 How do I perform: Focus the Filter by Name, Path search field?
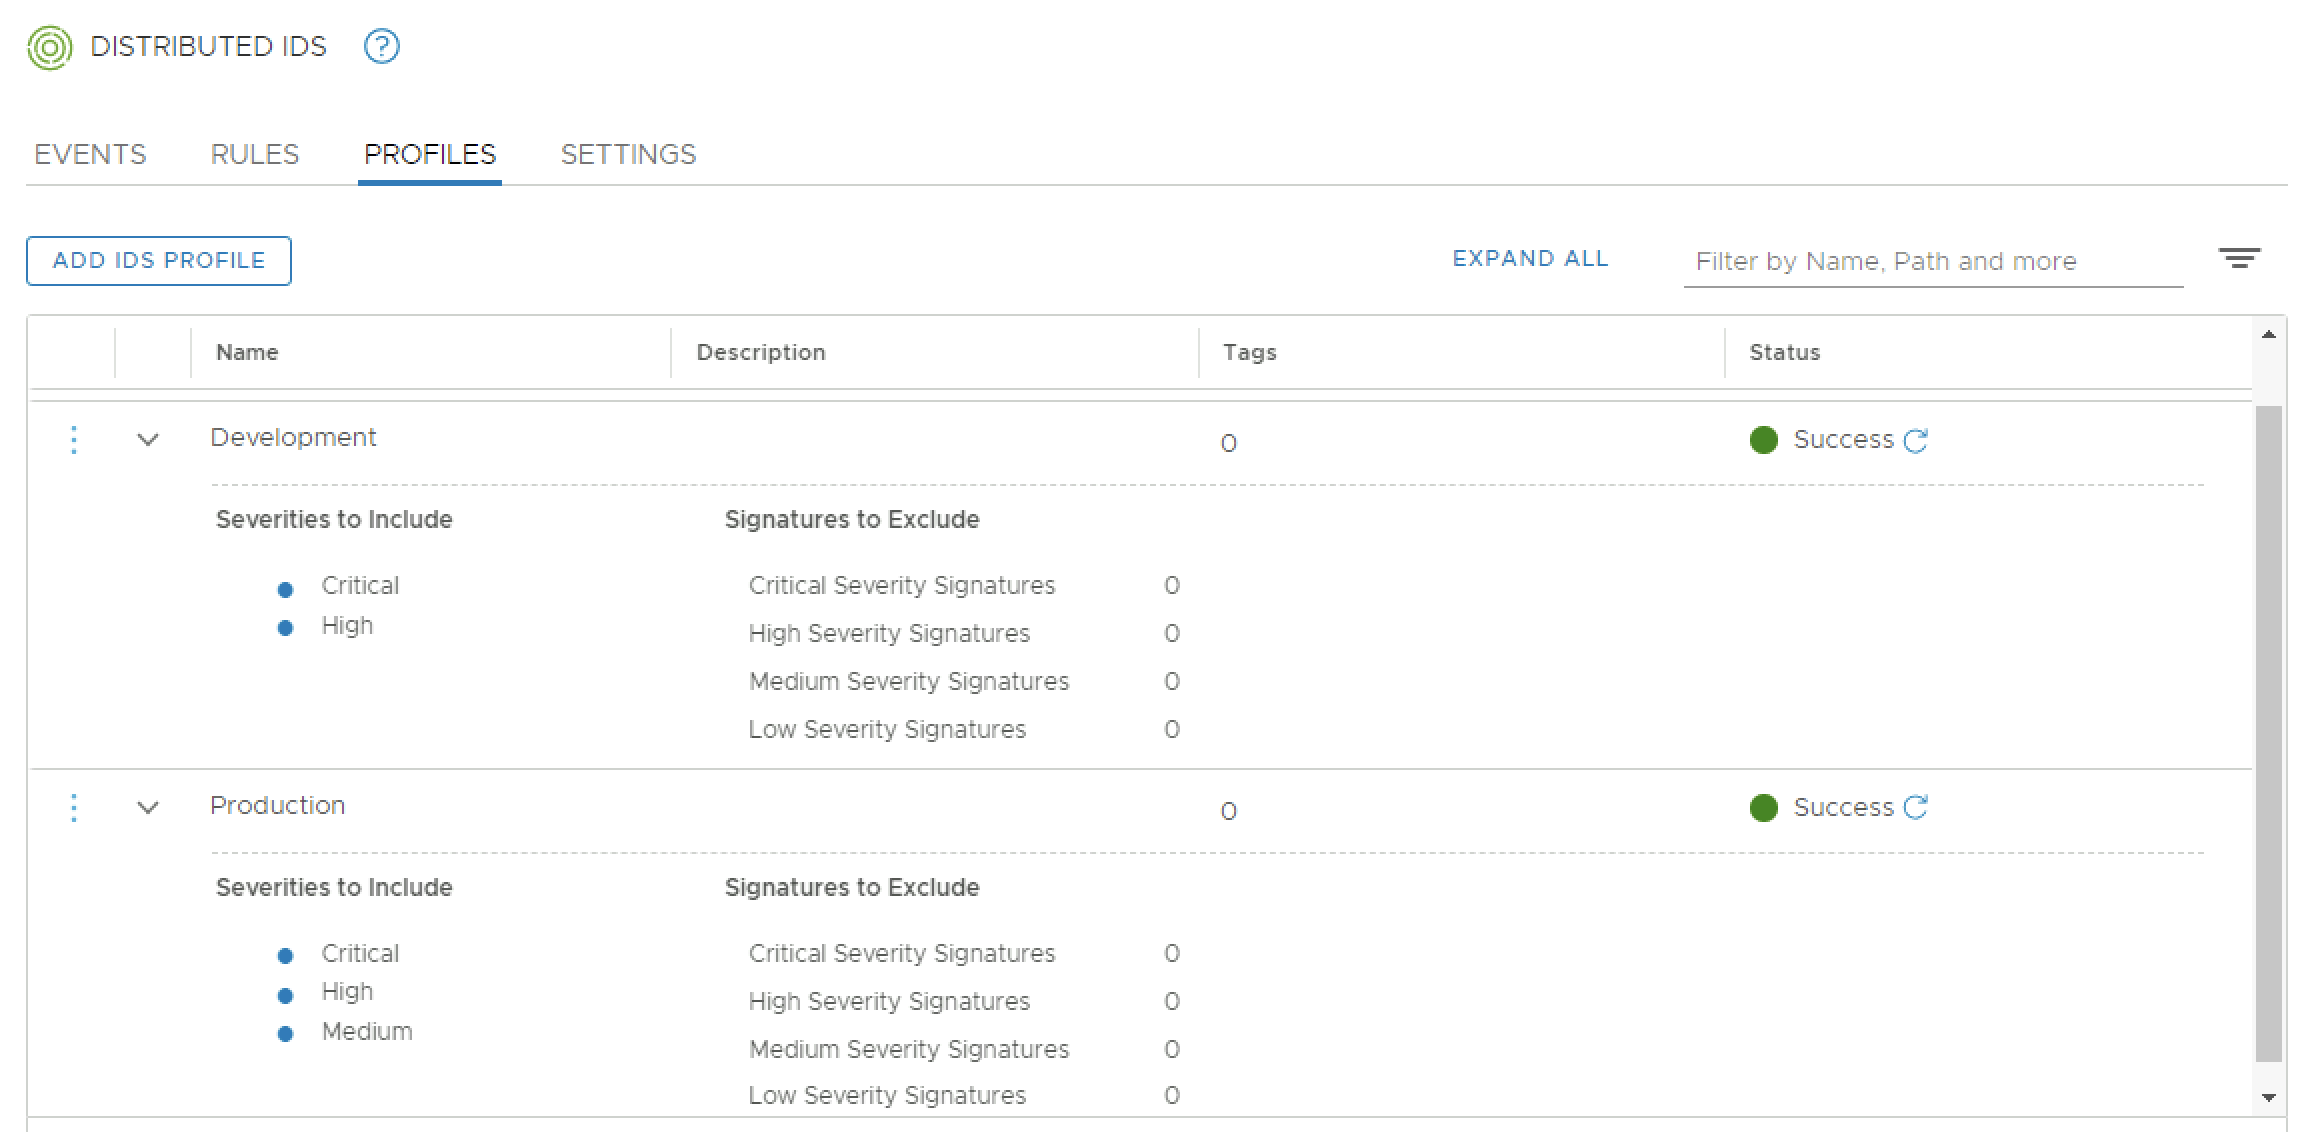1932,262
